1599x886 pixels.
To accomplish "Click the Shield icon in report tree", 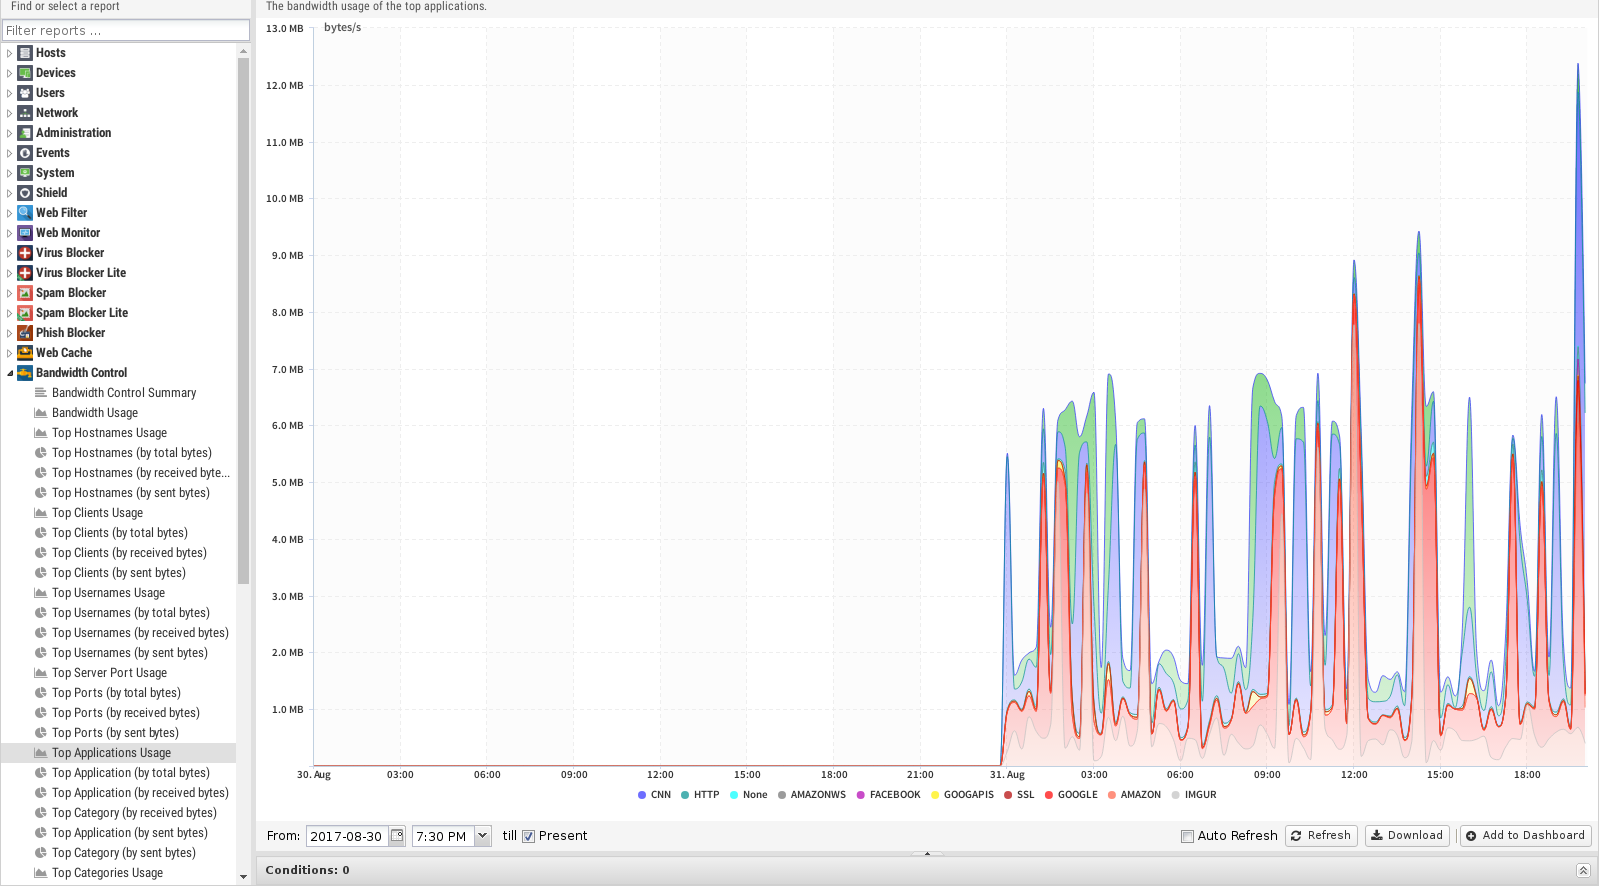I will click(x=25, y=193).
